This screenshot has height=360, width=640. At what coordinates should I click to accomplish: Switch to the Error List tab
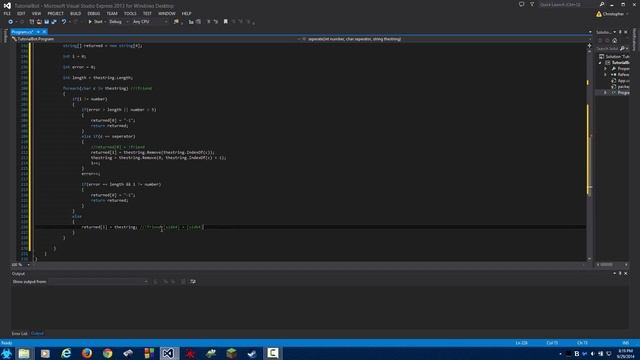click(20, 333)
